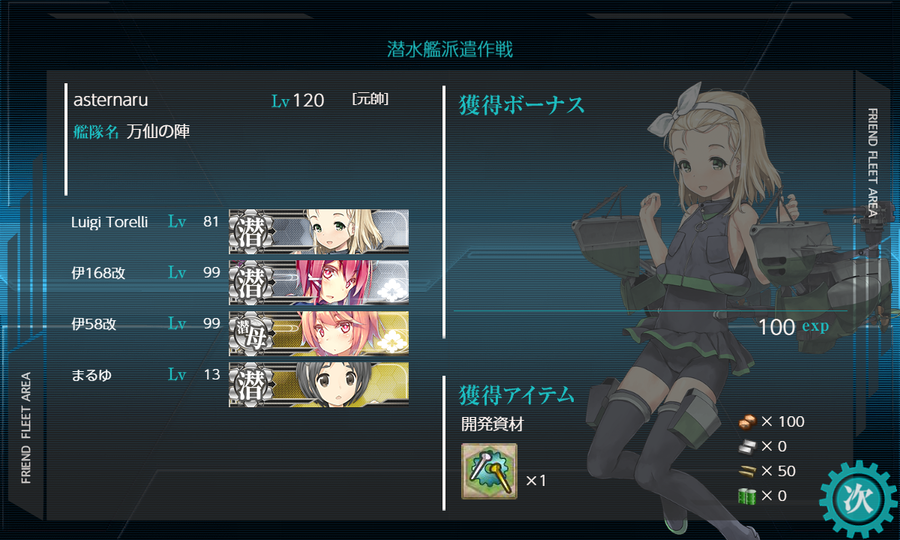
Task: Click the steel resource icon
Action: point(747,446)
